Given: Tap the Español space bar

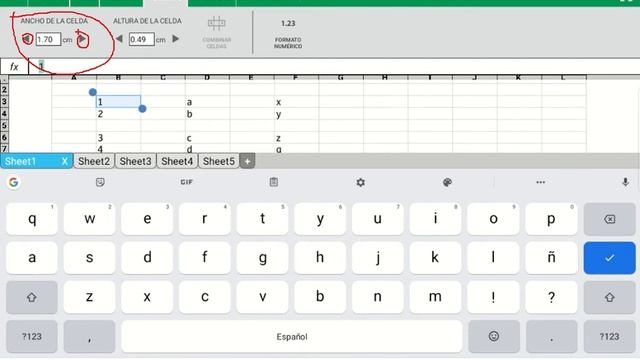Looking at the screenshot, I should click(x=292, y=336).
